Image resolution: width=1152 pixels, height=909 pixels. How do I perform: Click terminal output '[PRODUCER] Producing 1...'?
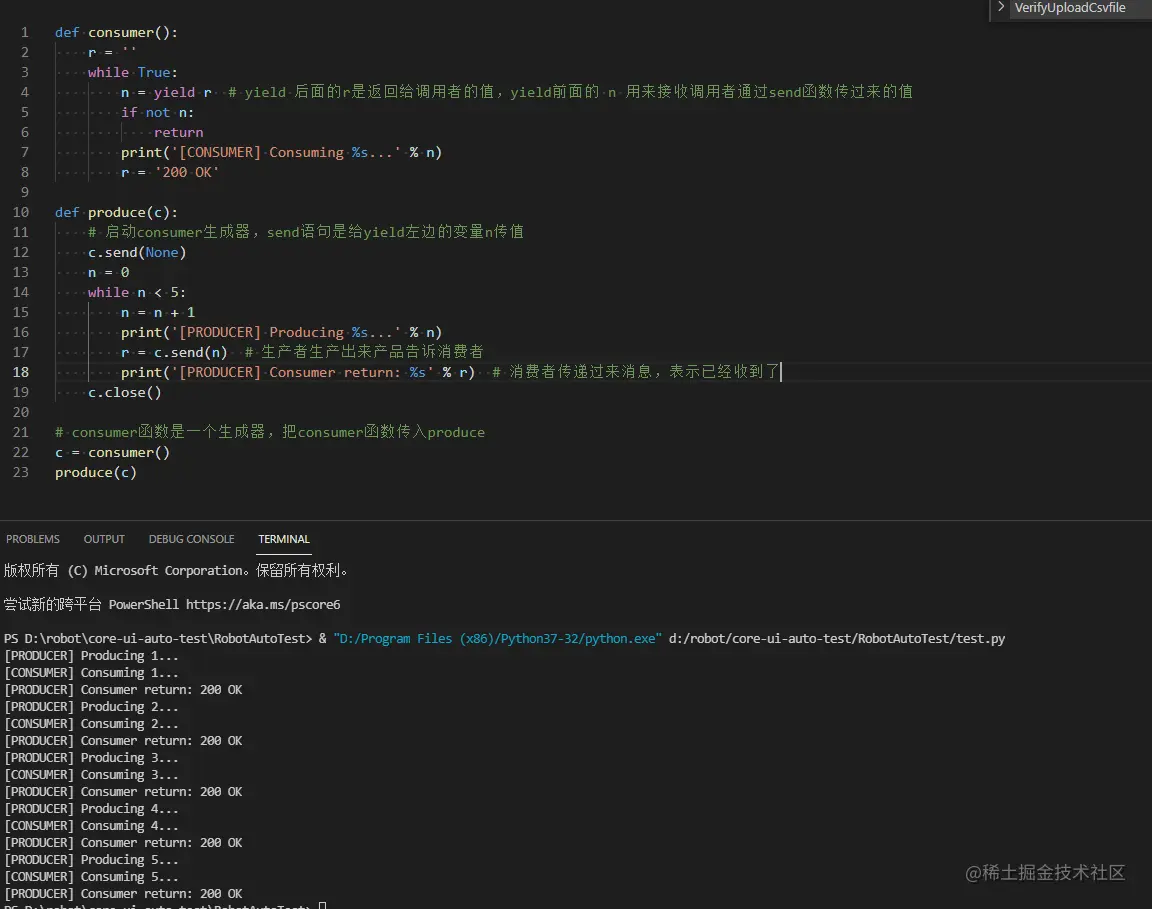tap(91, 655)
